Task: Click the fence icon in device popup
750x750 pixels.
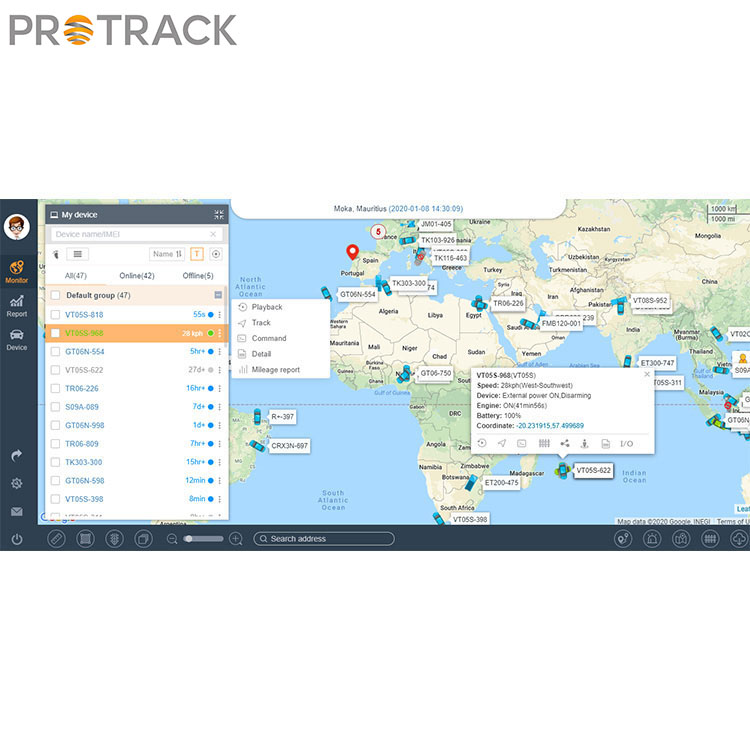Action: 544,443
